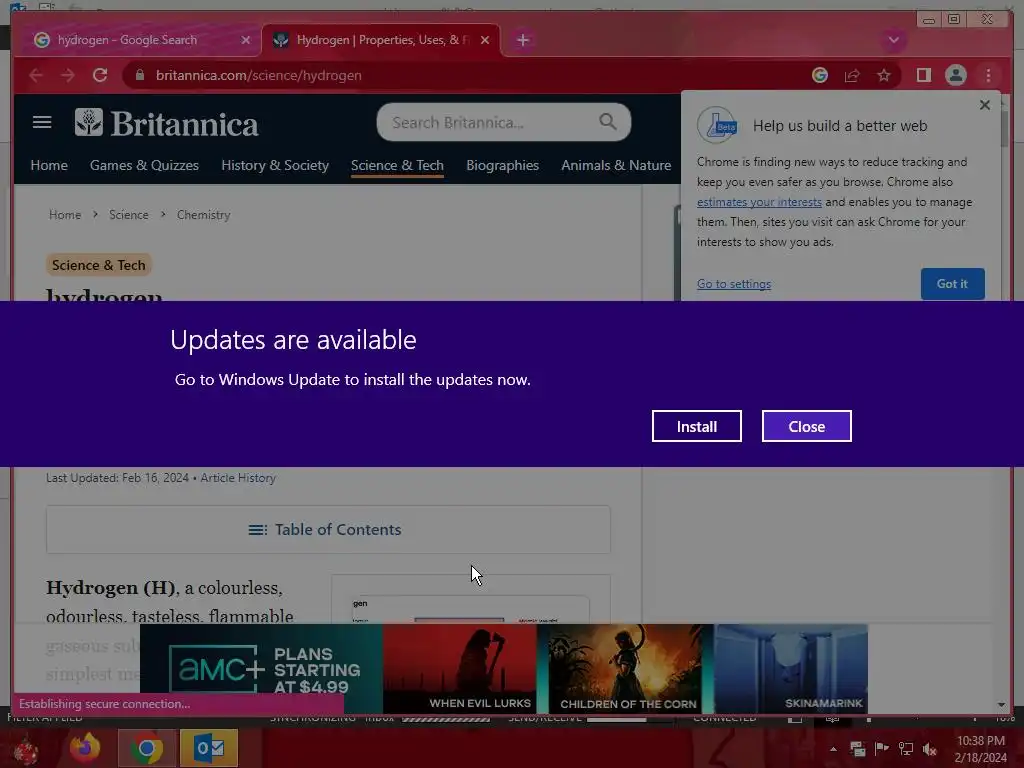Open Article History link
Image resolution: width=1024 pixels, height=768 pixels.
click(x=238, y=478)
